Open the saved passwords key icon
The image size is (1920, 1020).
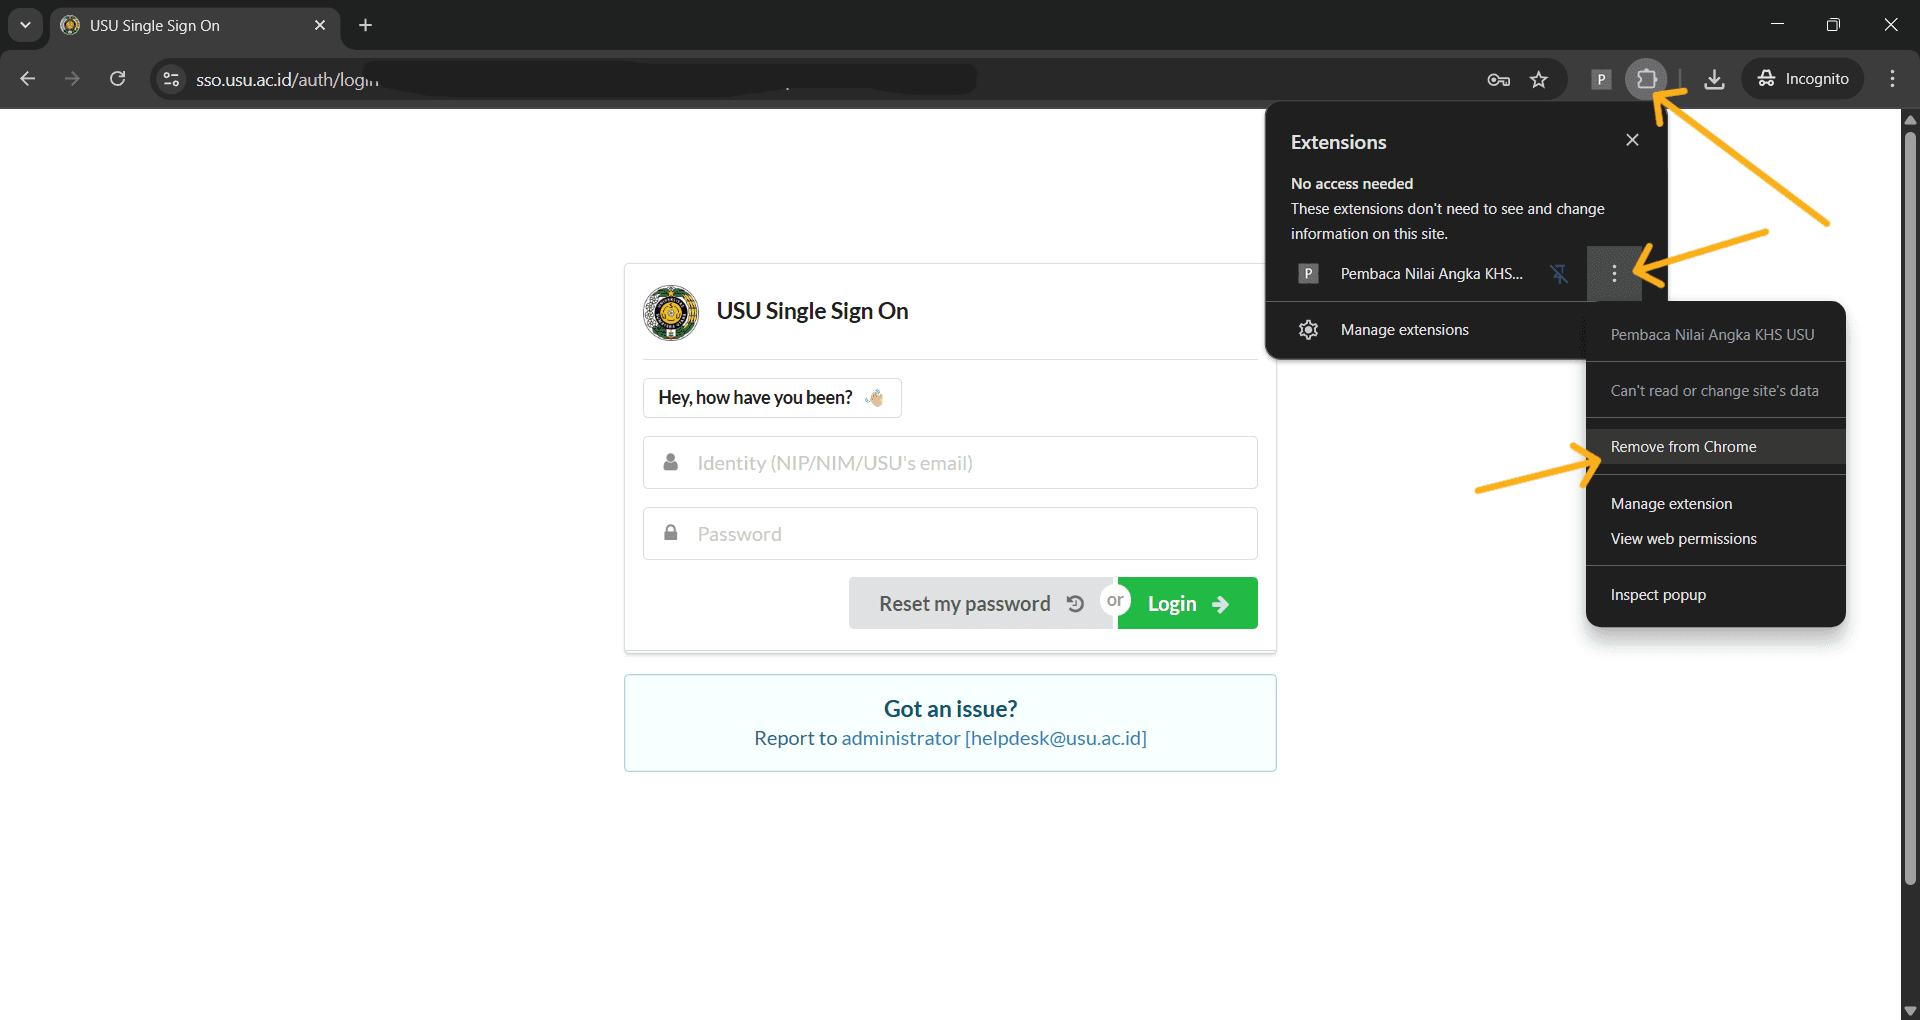pyautogui.click(x=1498, y=79)
